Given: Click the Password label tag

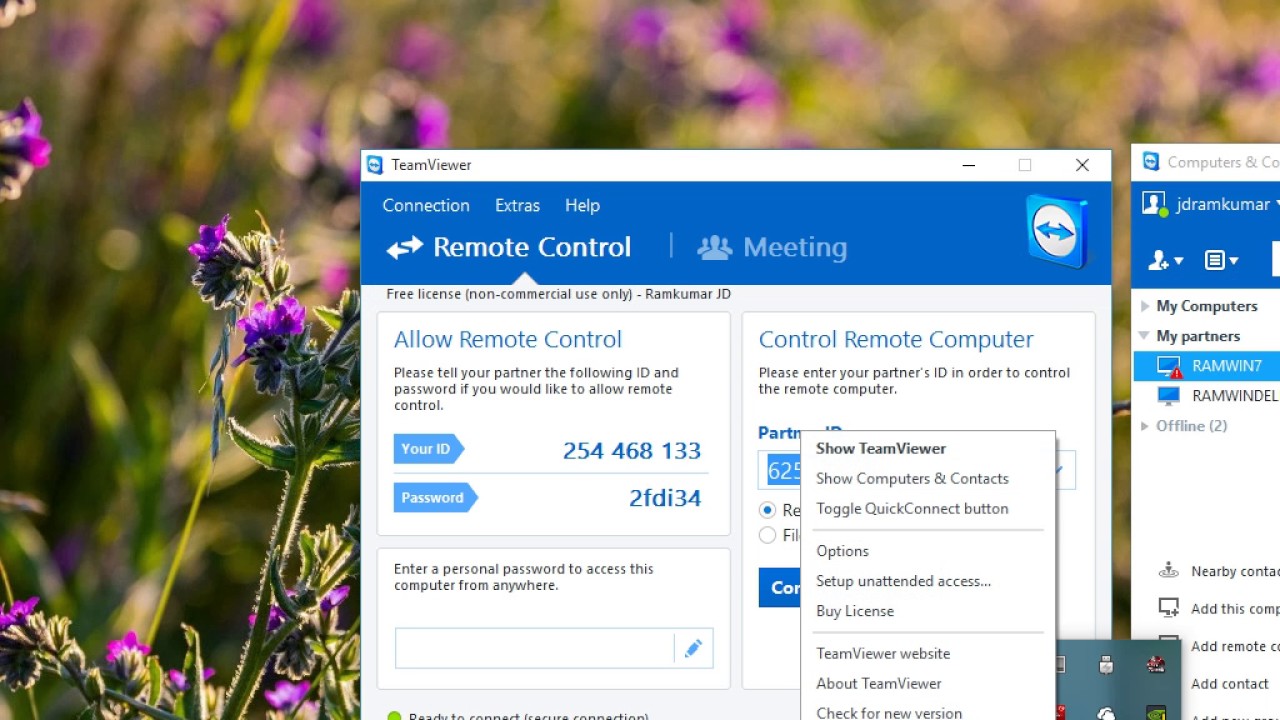Looking at the screenshot, I should (x=435, y=497).
